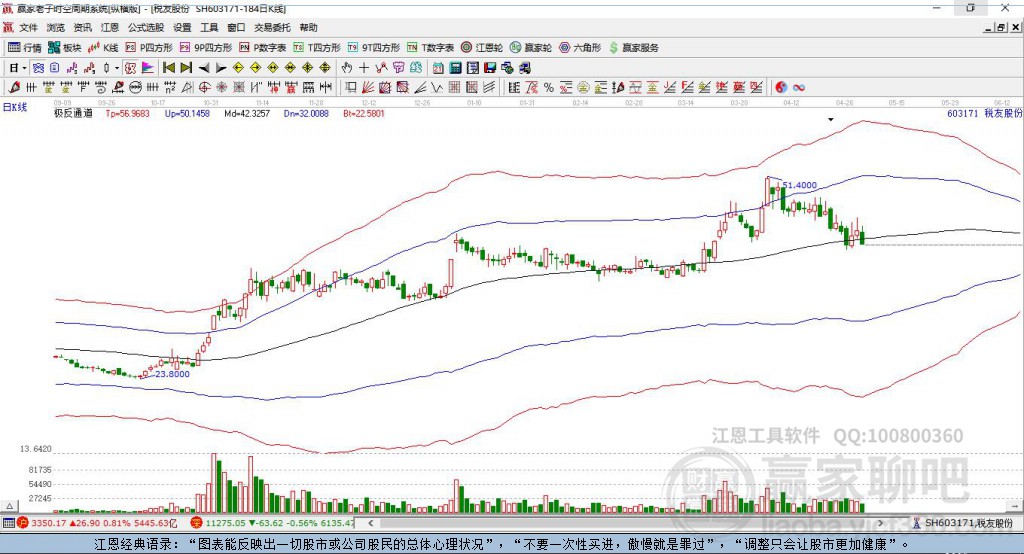Open the 江恩轮 Gann wheel
The height and width of the screenshot is (554, 1024).
tap(482, 48)
